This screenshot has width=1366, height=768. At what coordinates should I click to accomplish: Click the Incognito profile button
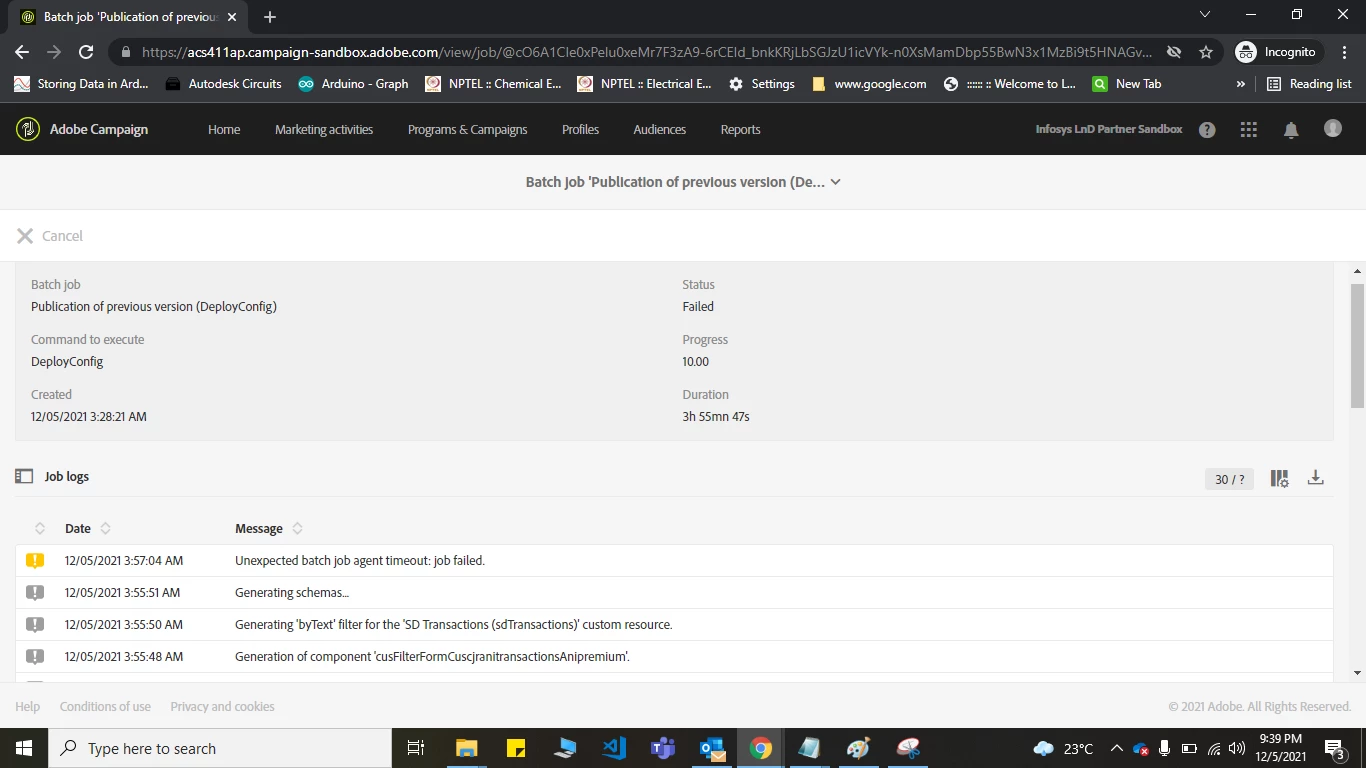point(1279,52)
